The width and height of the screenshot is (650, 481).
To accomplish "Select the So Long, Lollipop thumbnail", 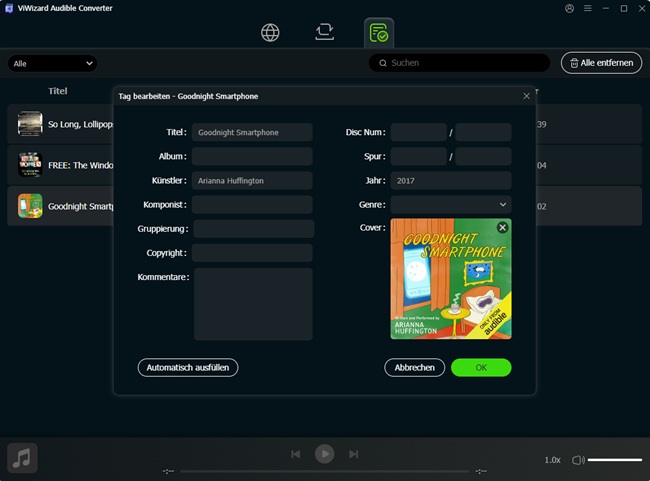I will click(30, 124).
